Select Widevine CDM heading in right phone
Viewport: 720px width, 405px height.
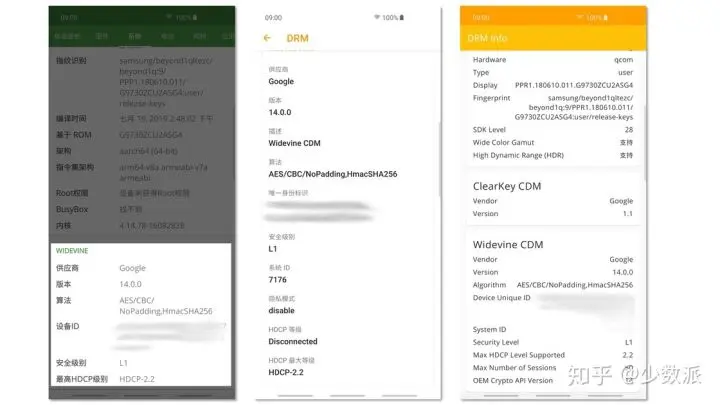508,244
